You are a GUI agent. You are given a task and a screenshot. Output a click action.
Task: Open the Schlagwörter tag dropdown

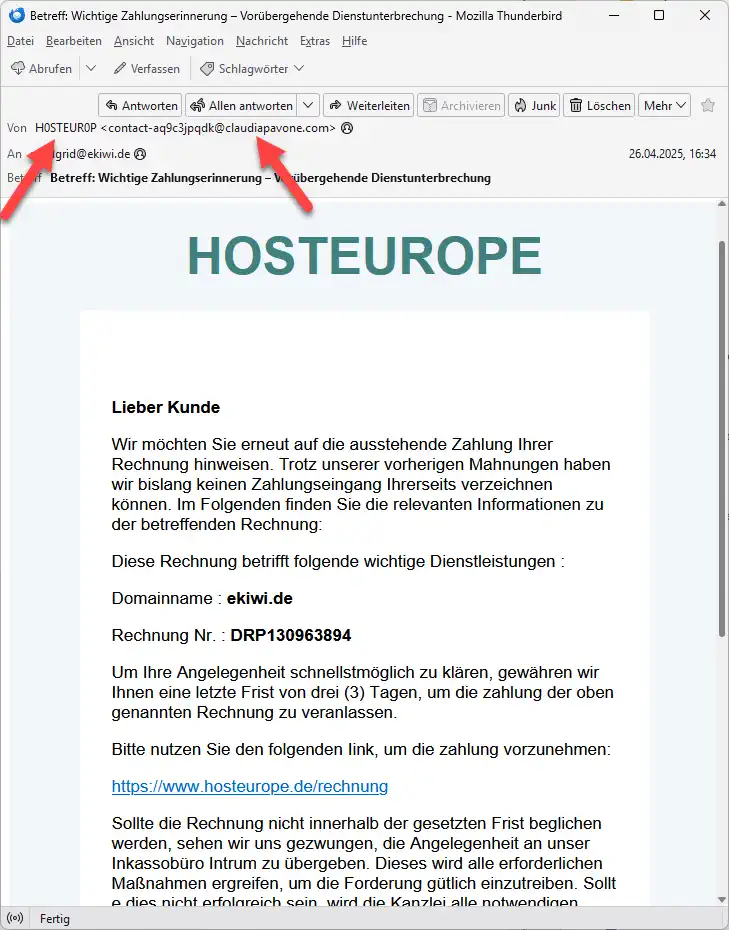tap(253, 69)
